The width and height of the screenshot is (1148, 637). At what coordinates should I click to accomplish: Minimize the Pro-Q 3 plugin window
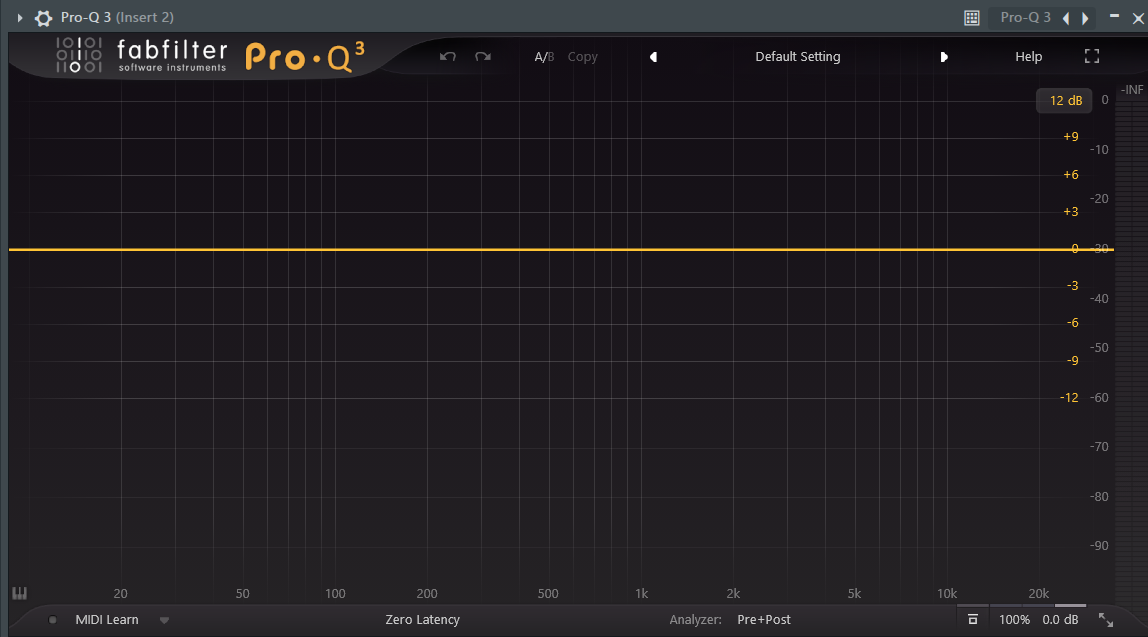[x=1114, y=16]
